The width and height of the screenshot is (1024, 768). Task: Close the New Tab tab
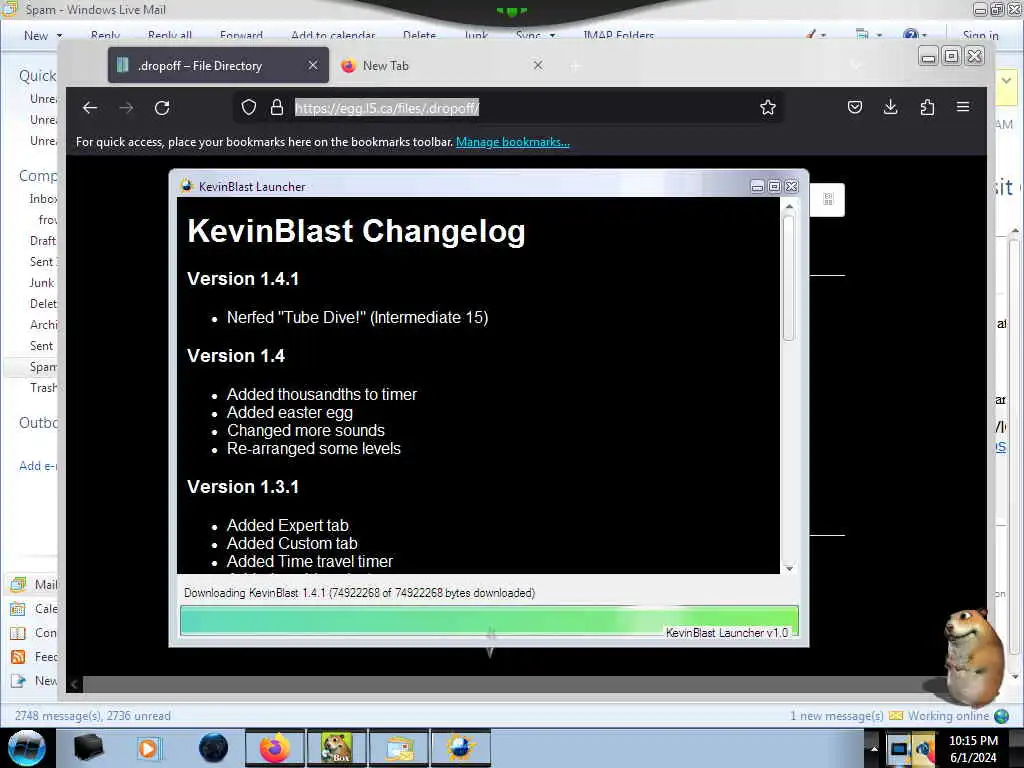click(538, 65)
